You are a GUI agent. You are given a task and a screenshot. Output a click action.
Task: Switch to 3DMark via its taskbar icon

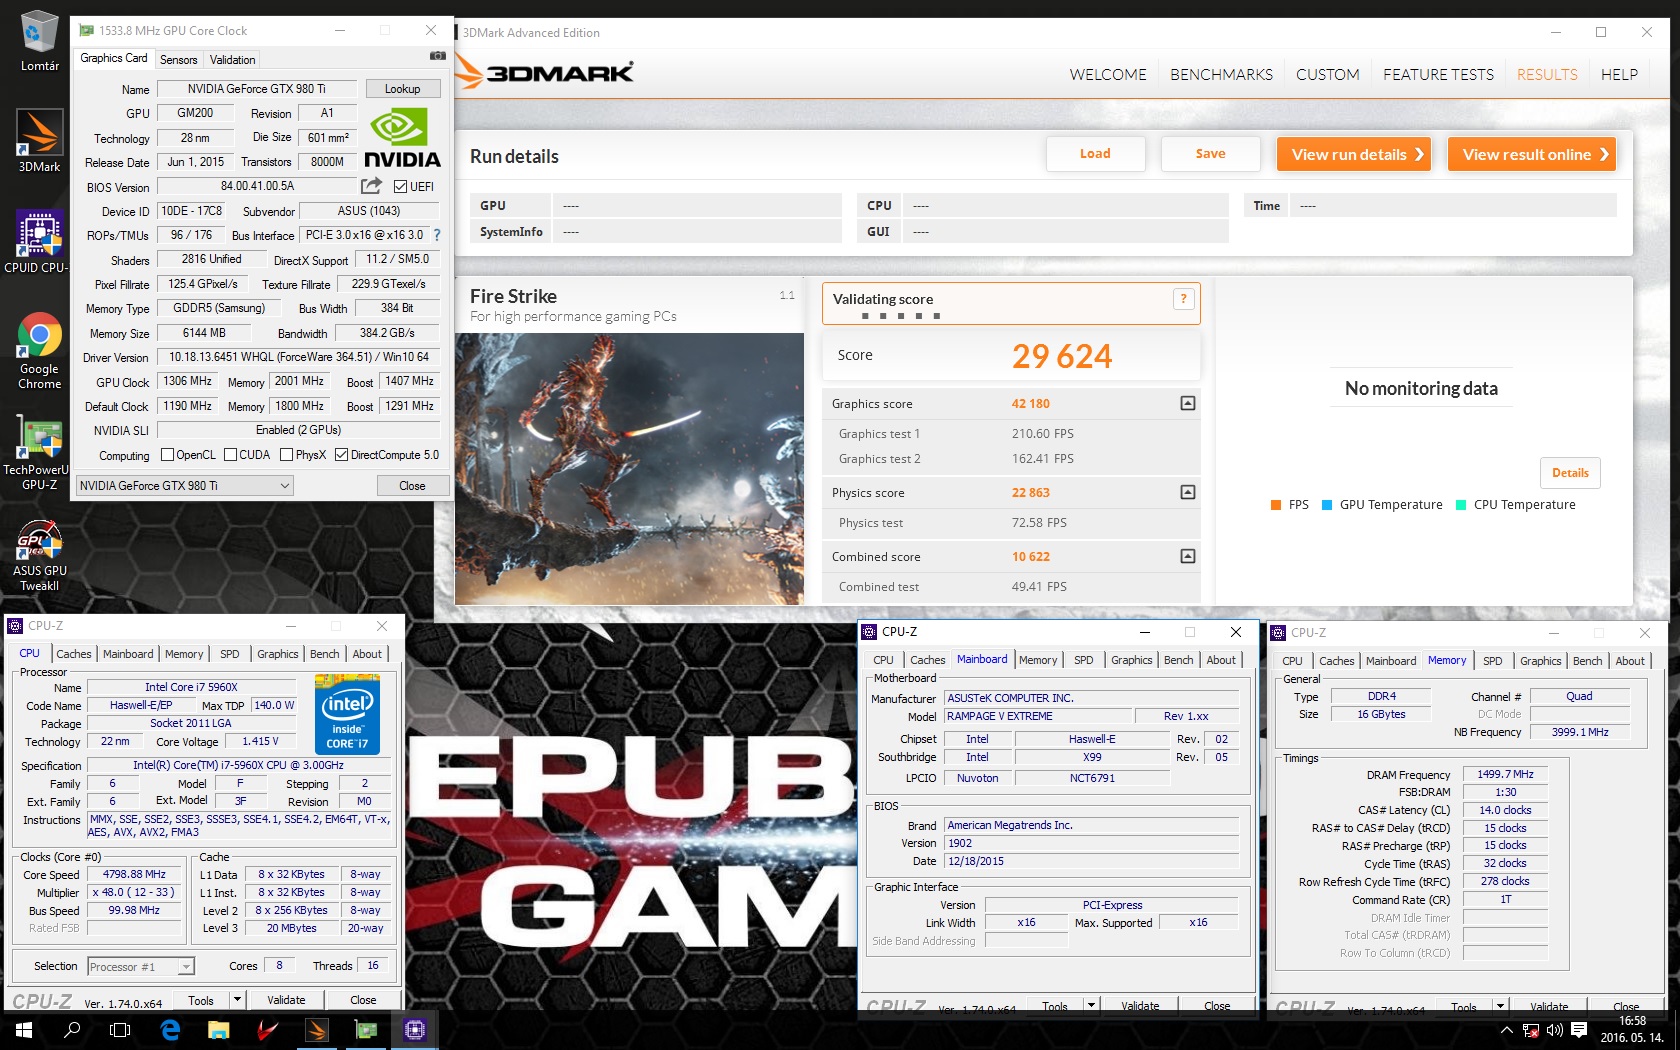(x=316, y=1029)
